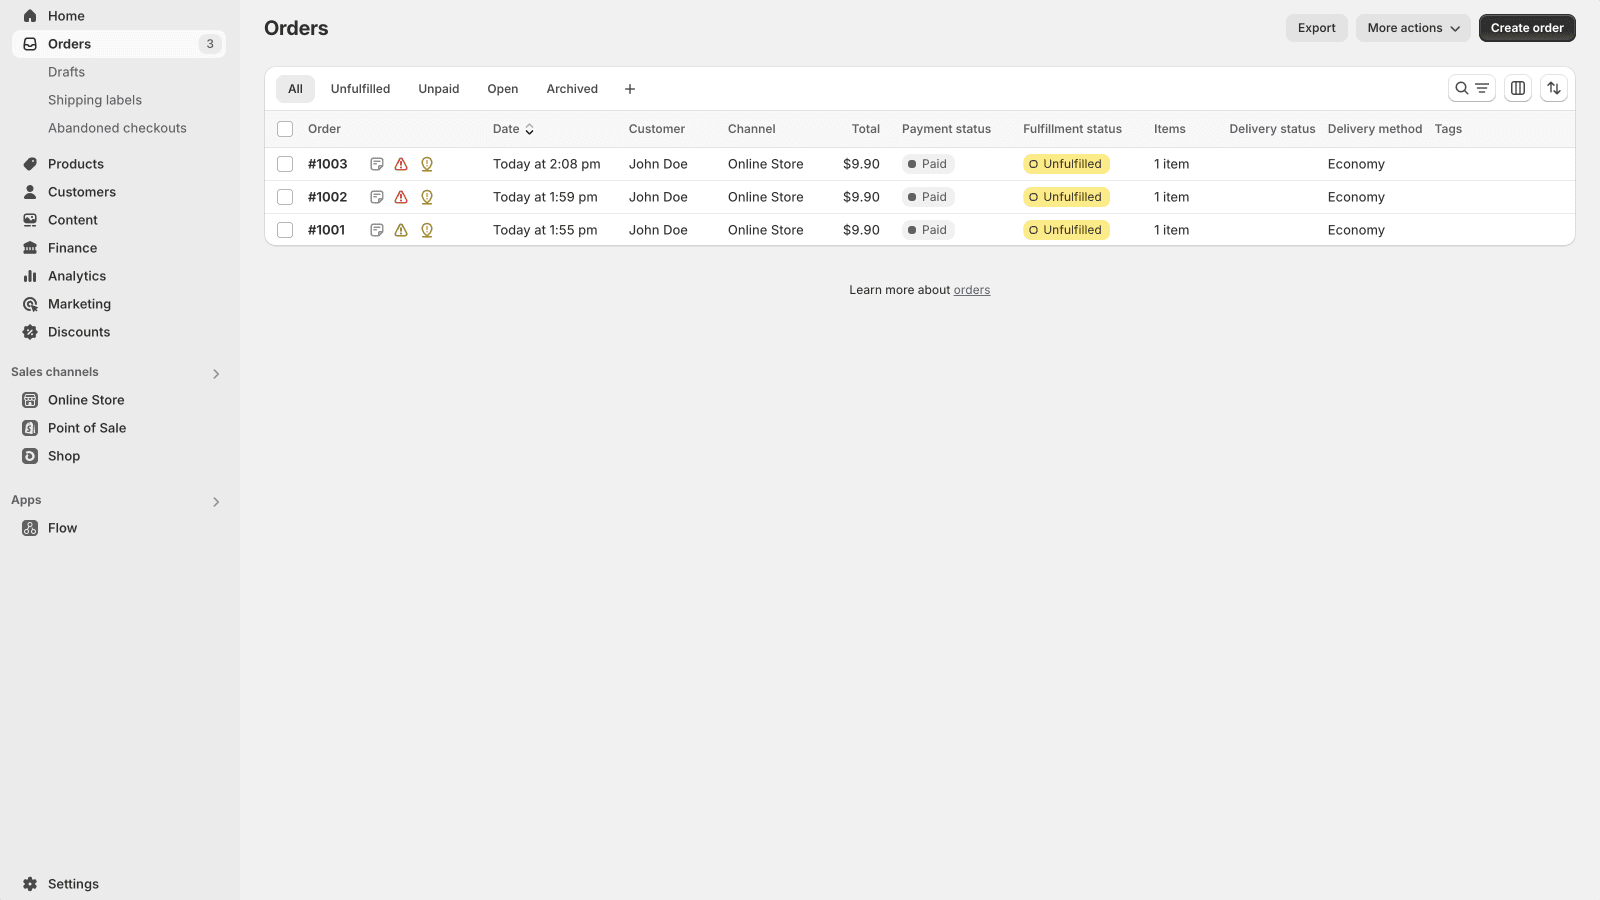Click the Create order button
Viewport: 1600px width, 900px height.
pos(1526,27)
